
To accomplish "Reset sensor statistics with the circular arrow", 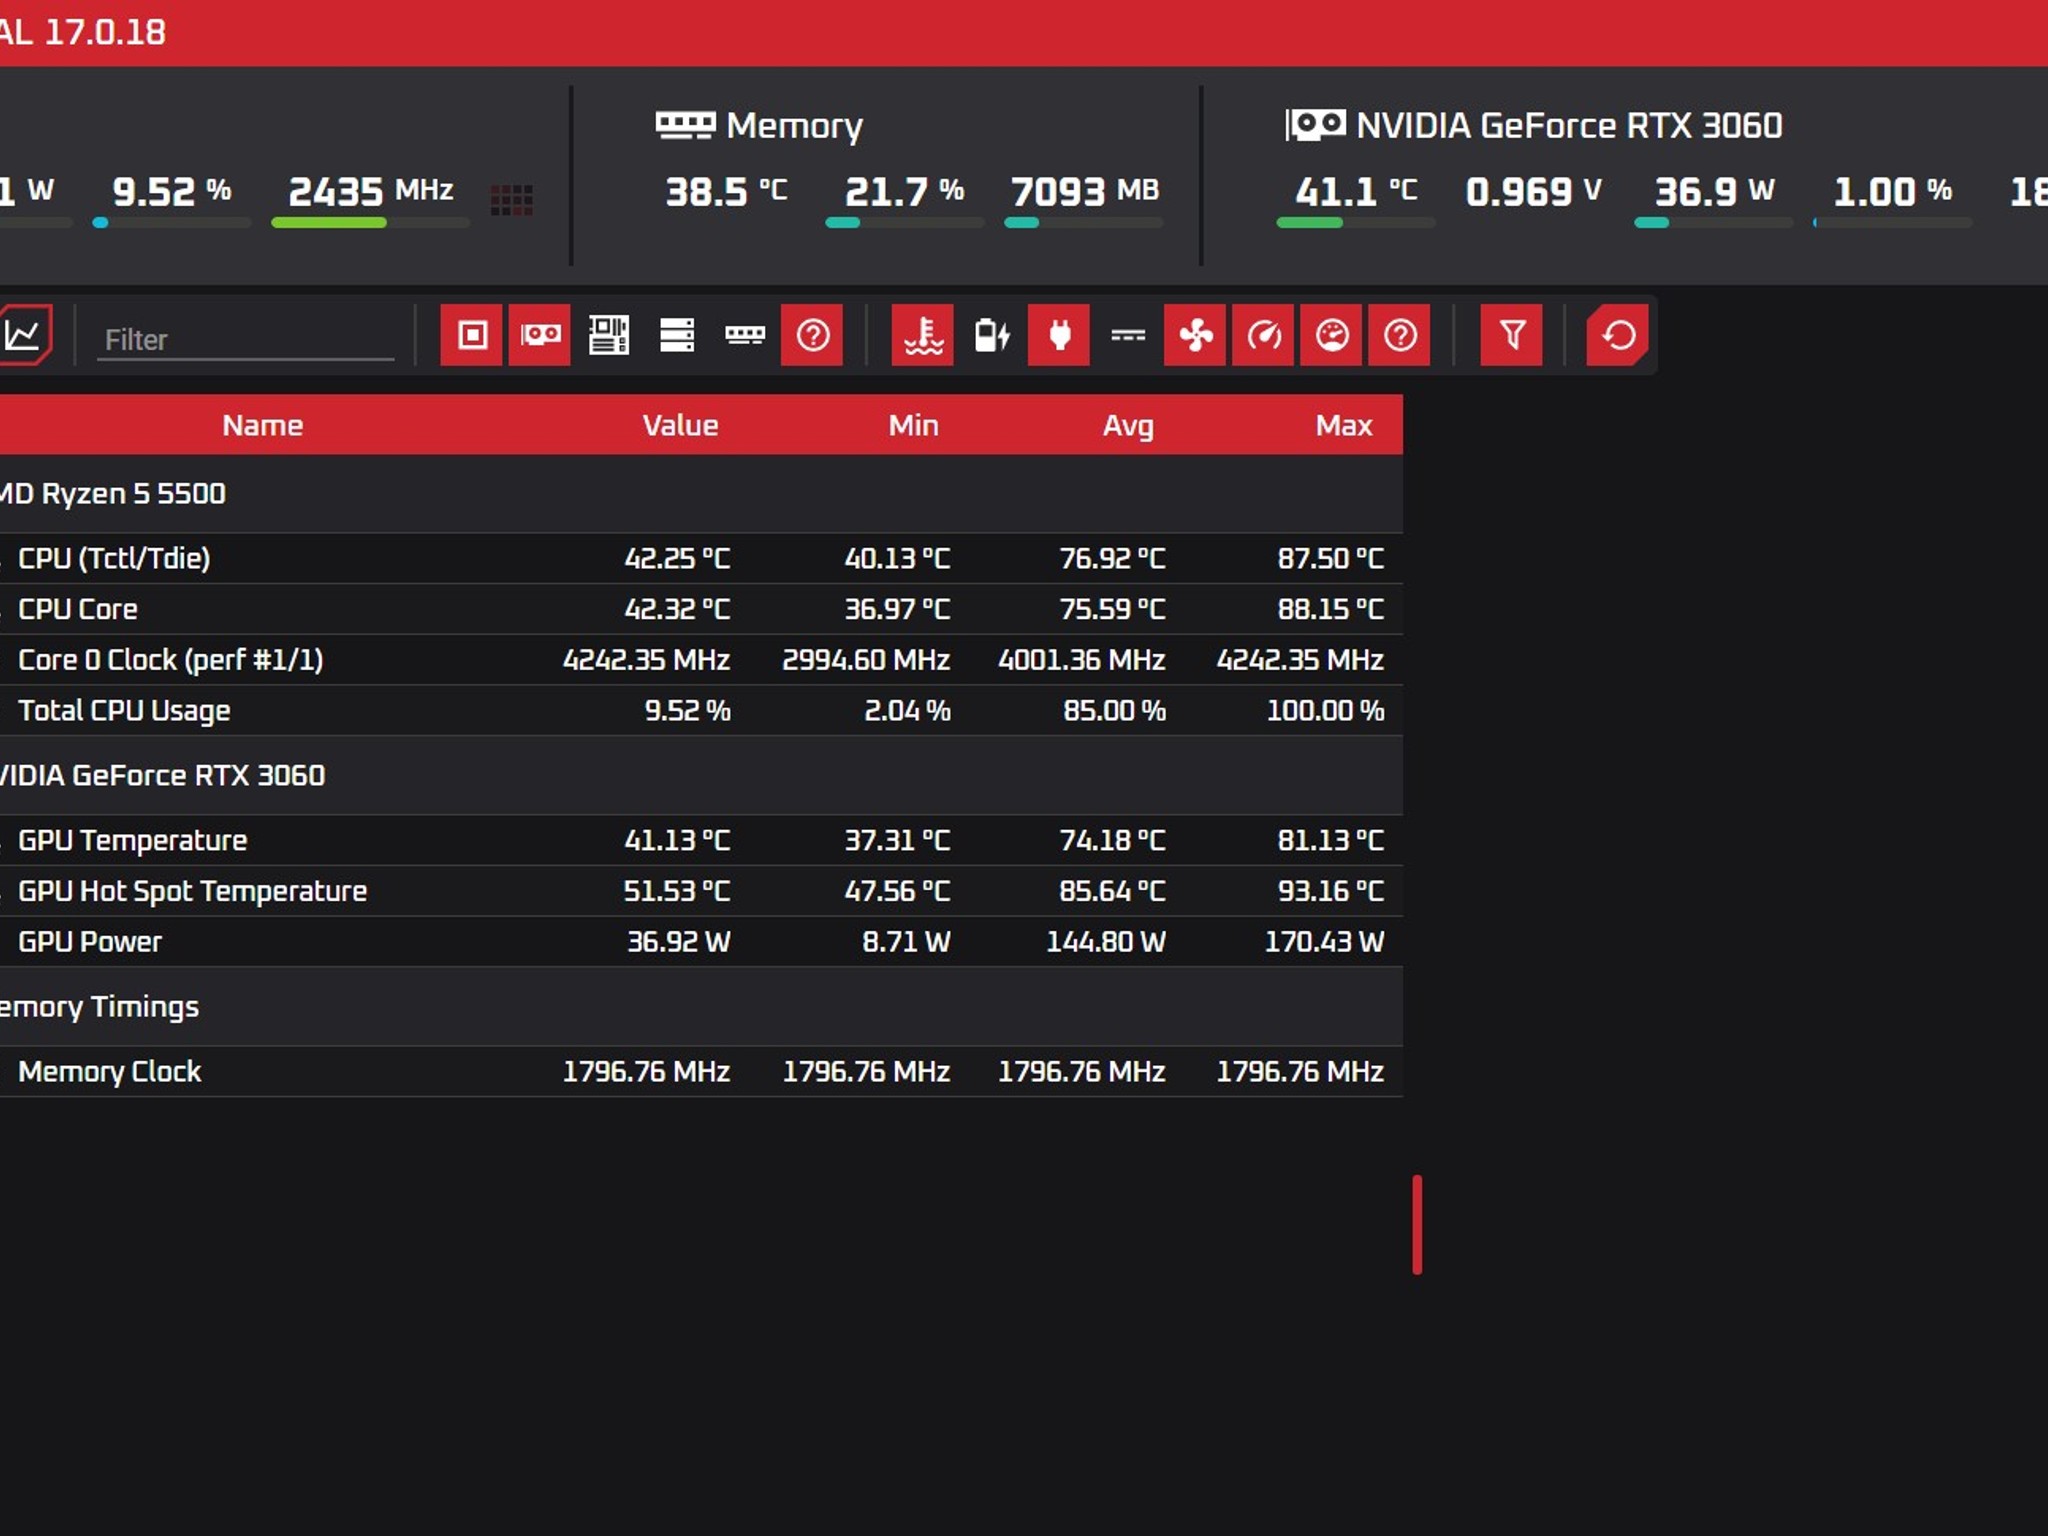I will 1618,335.
